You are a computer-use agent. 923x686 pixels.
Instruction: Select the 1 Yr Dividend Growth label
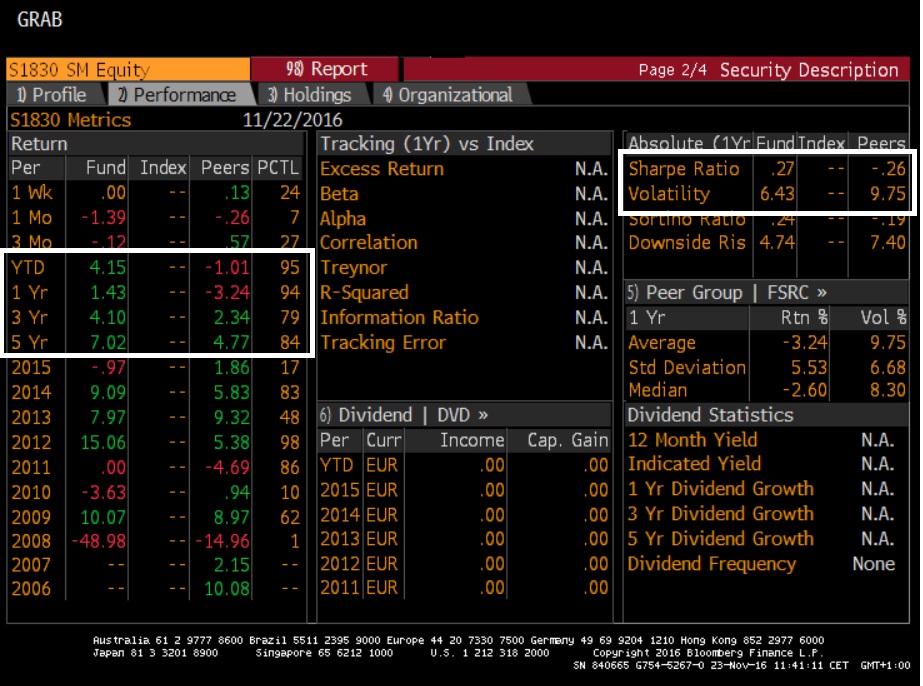[721, 489]
